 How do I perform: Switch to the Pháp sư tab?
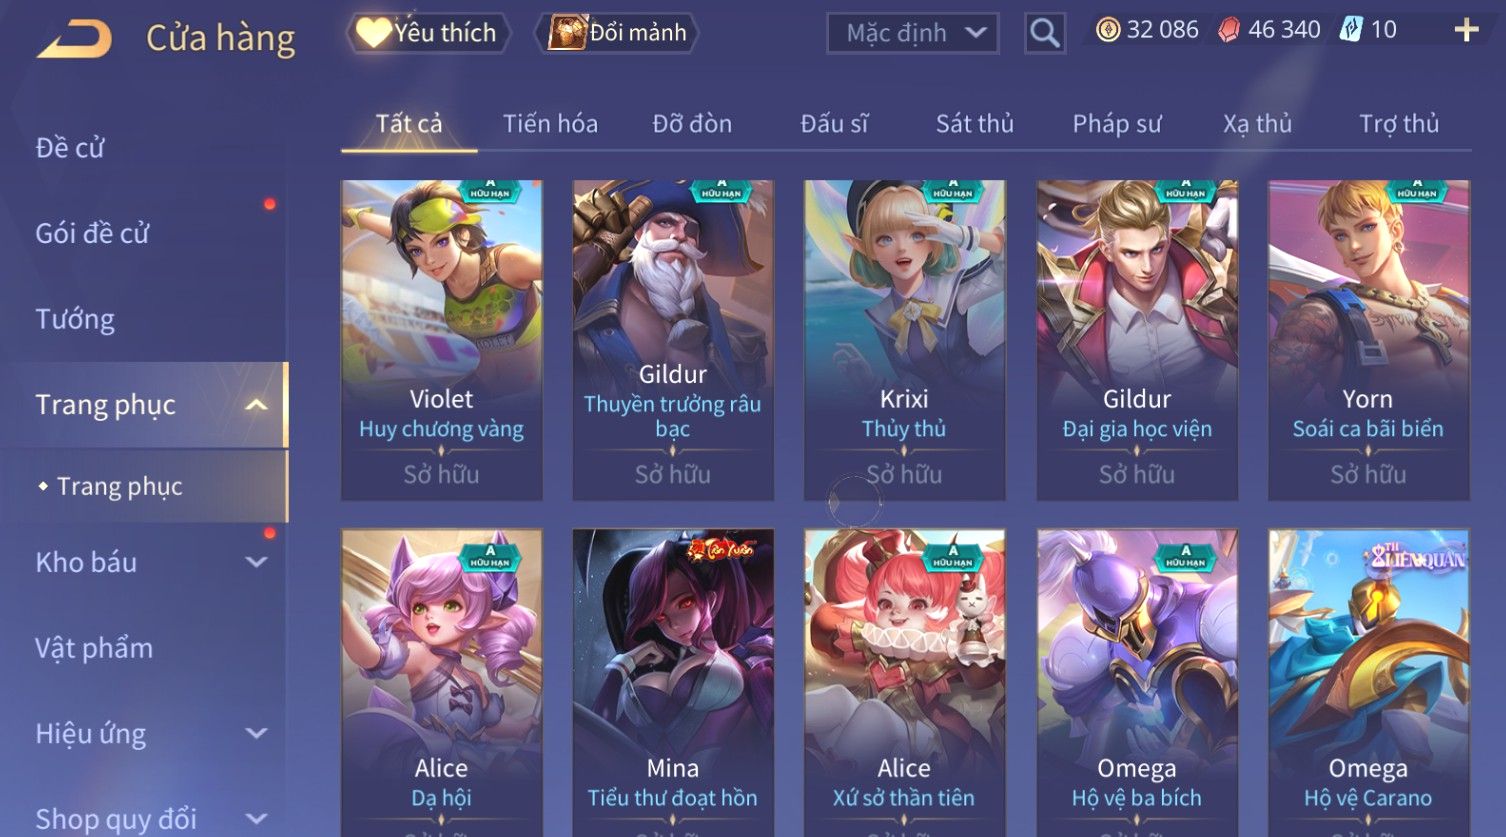tap(1116, 124)
